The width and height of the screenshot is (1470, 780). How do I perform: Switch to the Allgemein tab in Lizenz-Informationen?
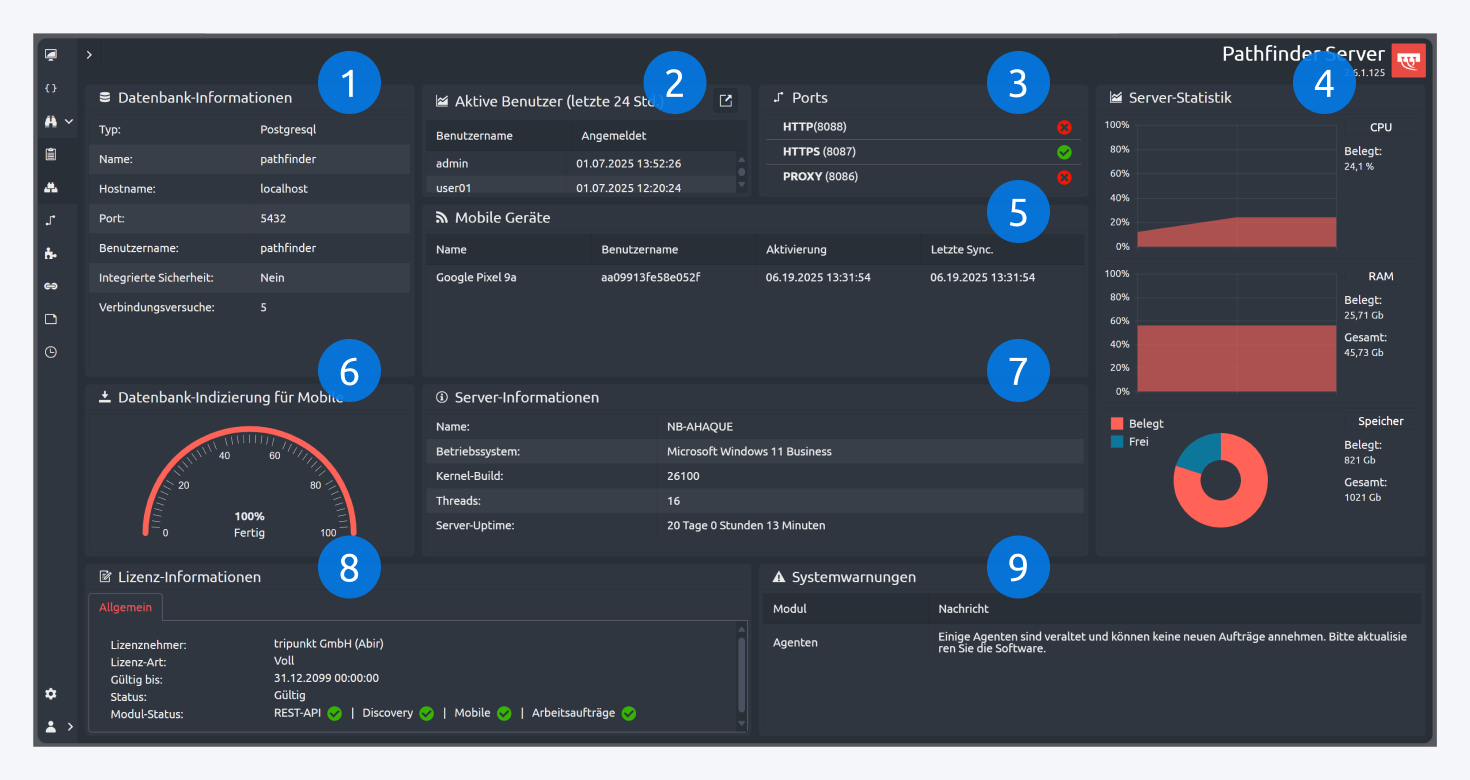[x=125, y=607]
